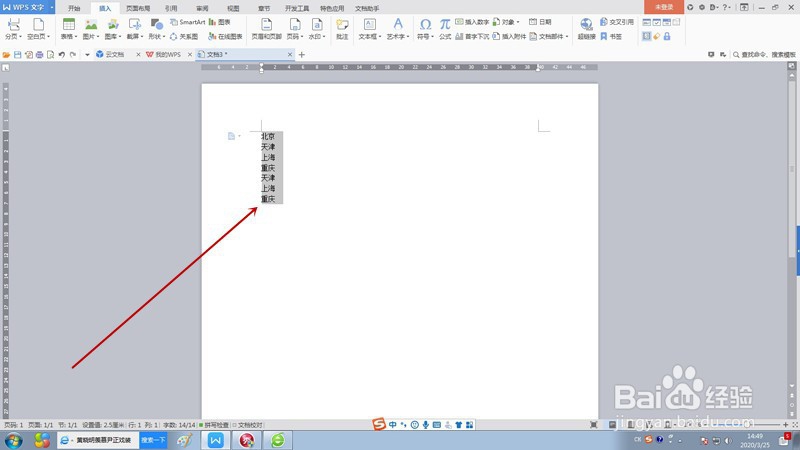This screenshot has width=800, height=450.
Task: Click the 未登录 (not logged in) button
Action: (664, 7)
